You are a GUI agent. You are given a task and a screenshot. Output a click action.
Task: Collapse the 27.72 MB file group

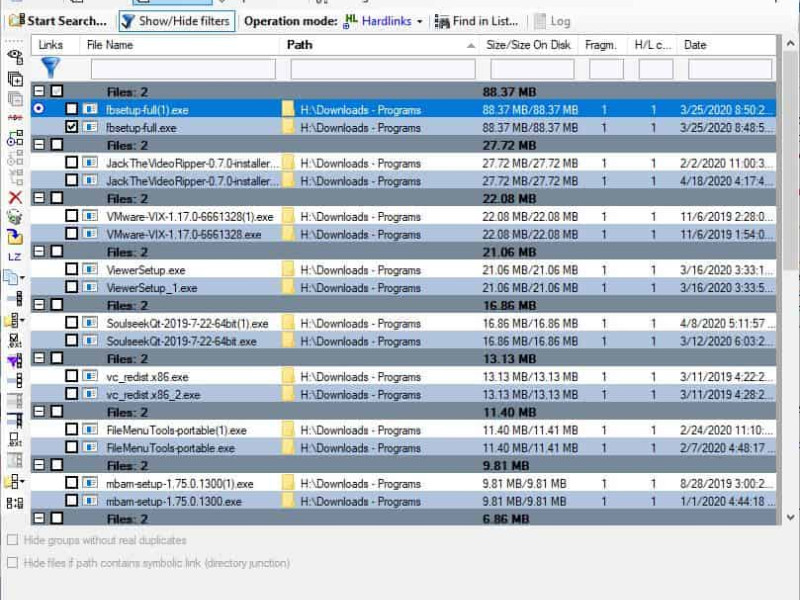[39, 144]
